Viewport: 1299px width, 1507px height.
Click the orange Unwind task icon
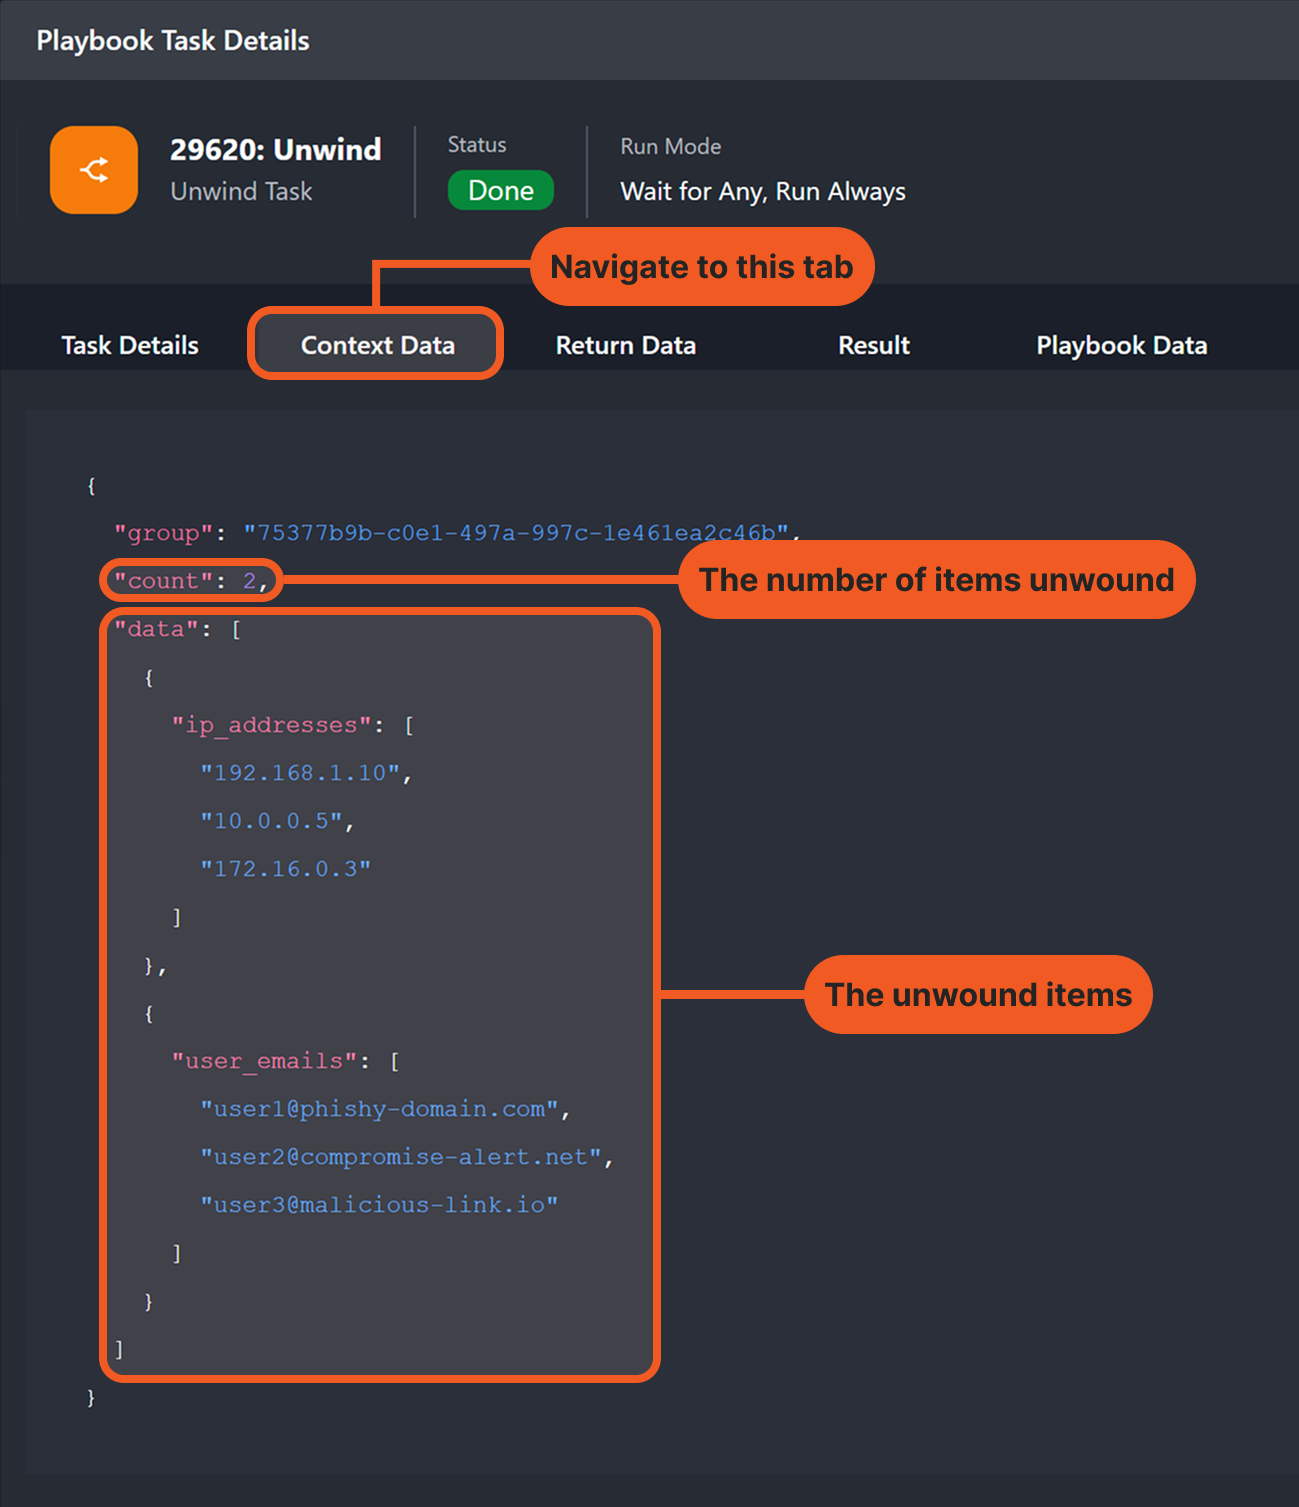(x=94, y=170)
